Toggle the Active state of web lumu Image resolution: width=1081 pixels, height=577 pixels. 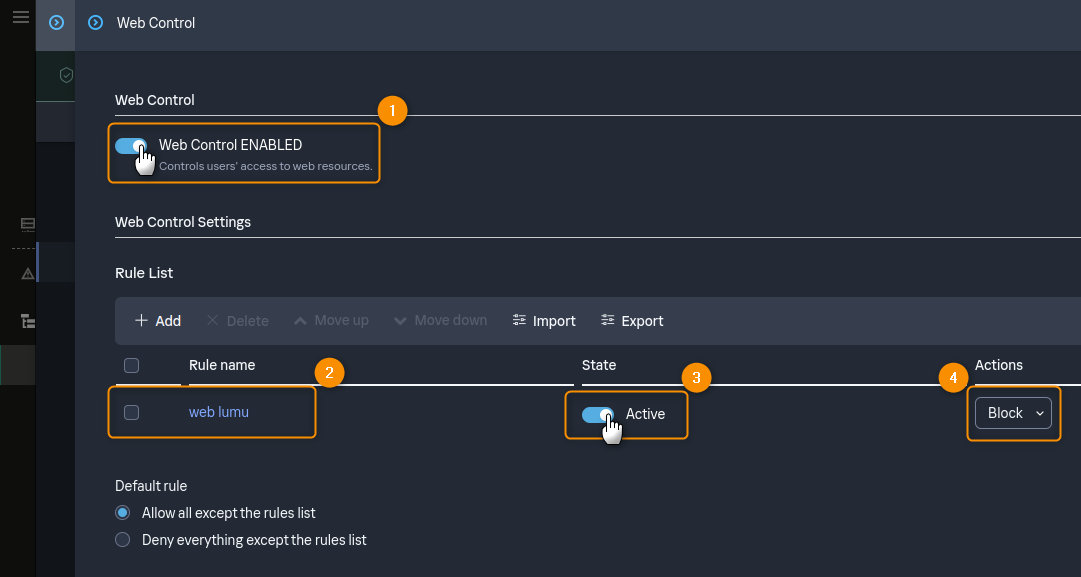coord(598,414)
